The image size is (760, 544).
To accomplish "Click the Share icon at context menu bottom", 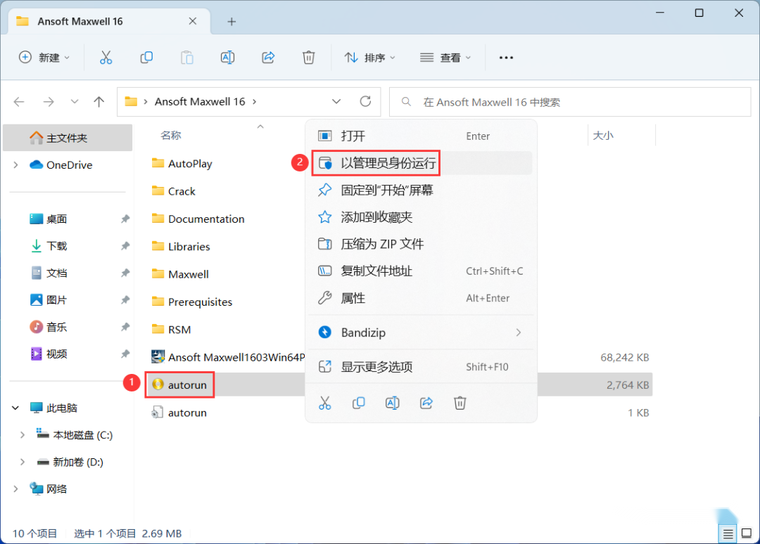I will 426,403.
